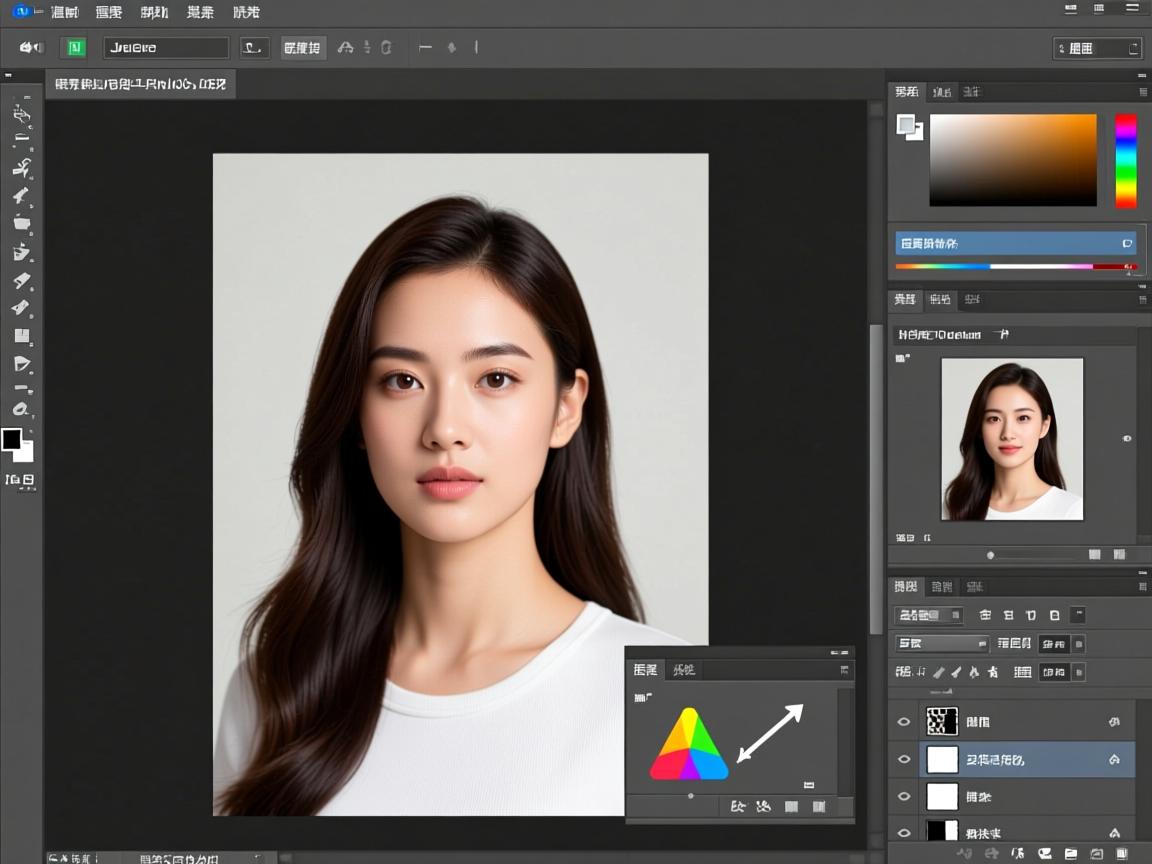Open the layer filter type dropdown
Viewport: 1152px width, 864px height.
pyautogui.click(x=928, y=615)
